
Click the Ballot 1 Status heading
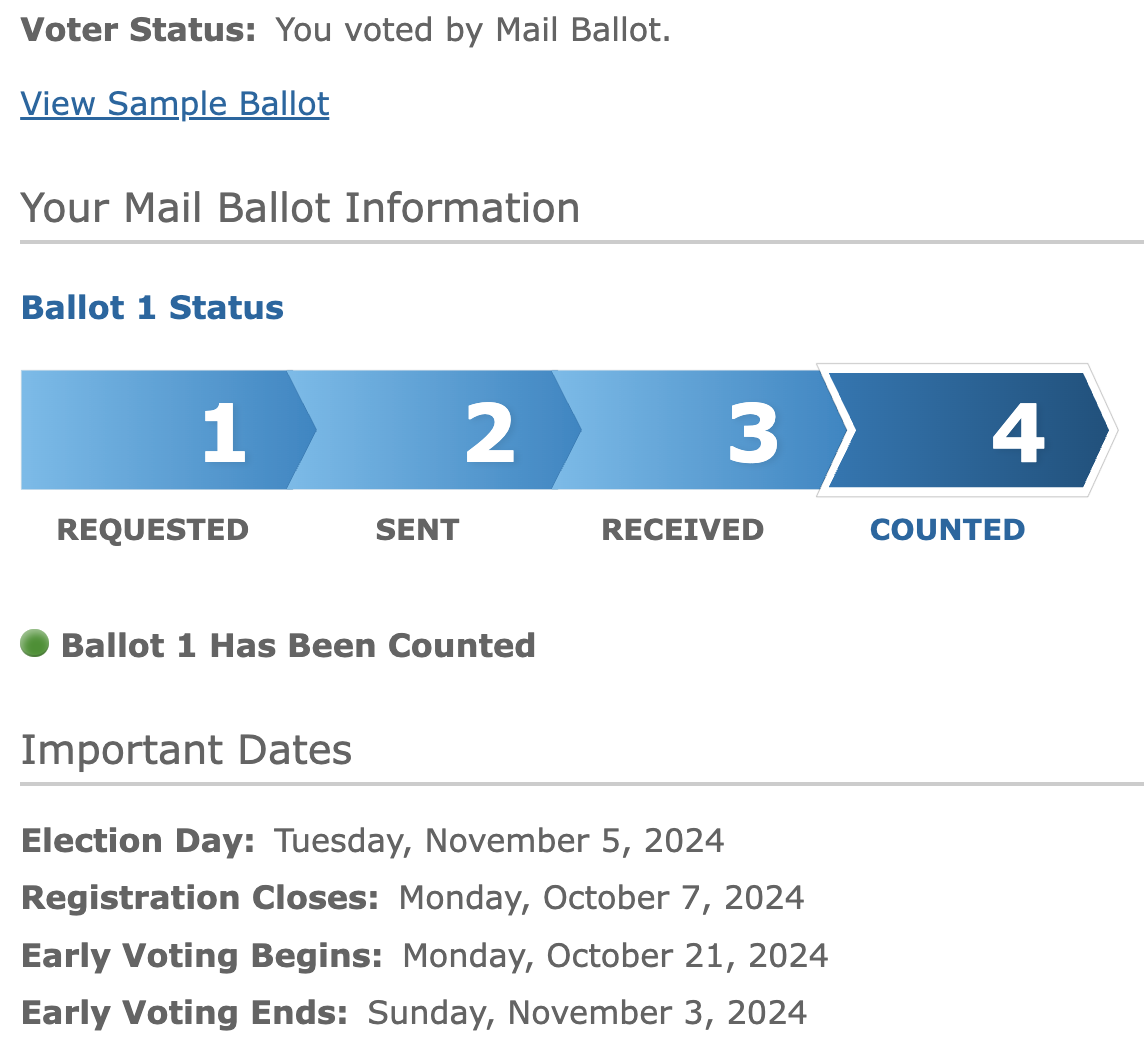(x=152, y=307)
